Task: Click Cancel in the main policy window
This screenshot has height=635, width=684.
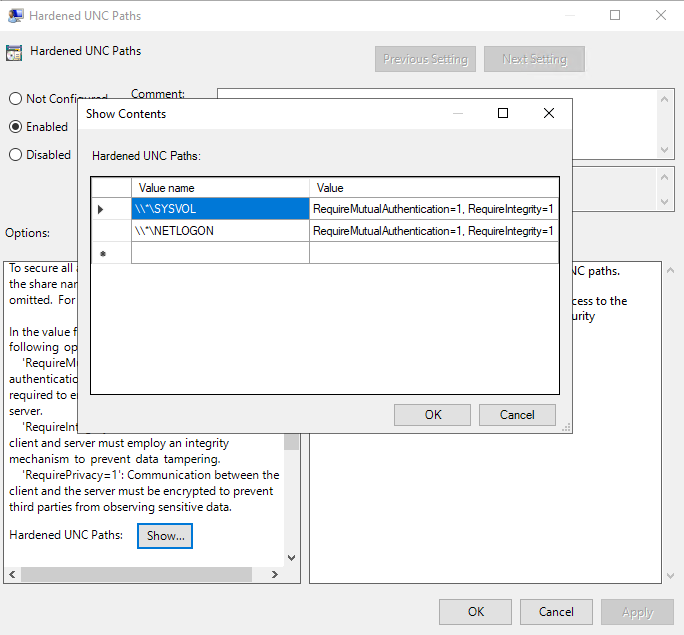Action: [556, 612]
